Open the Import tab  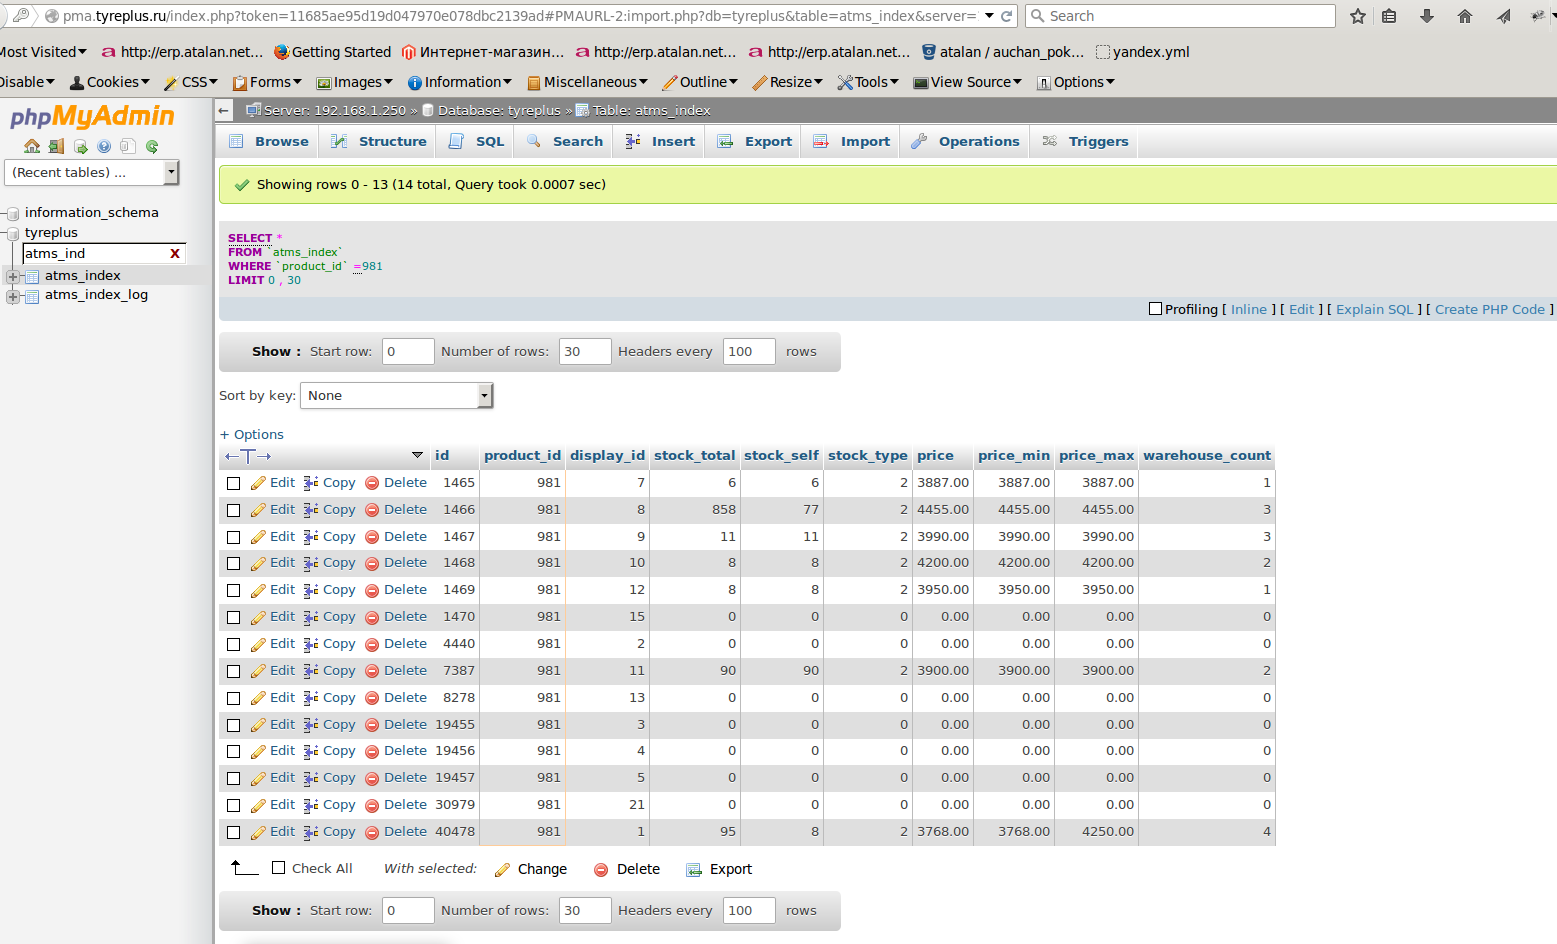point(851,142)
